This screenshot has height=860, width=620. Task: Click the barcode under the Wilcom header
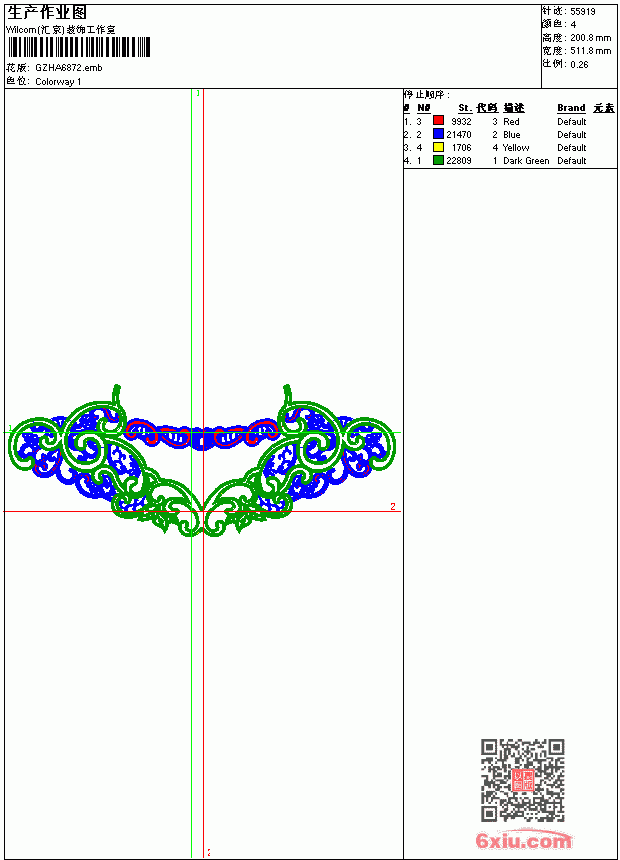pos(79,47)
